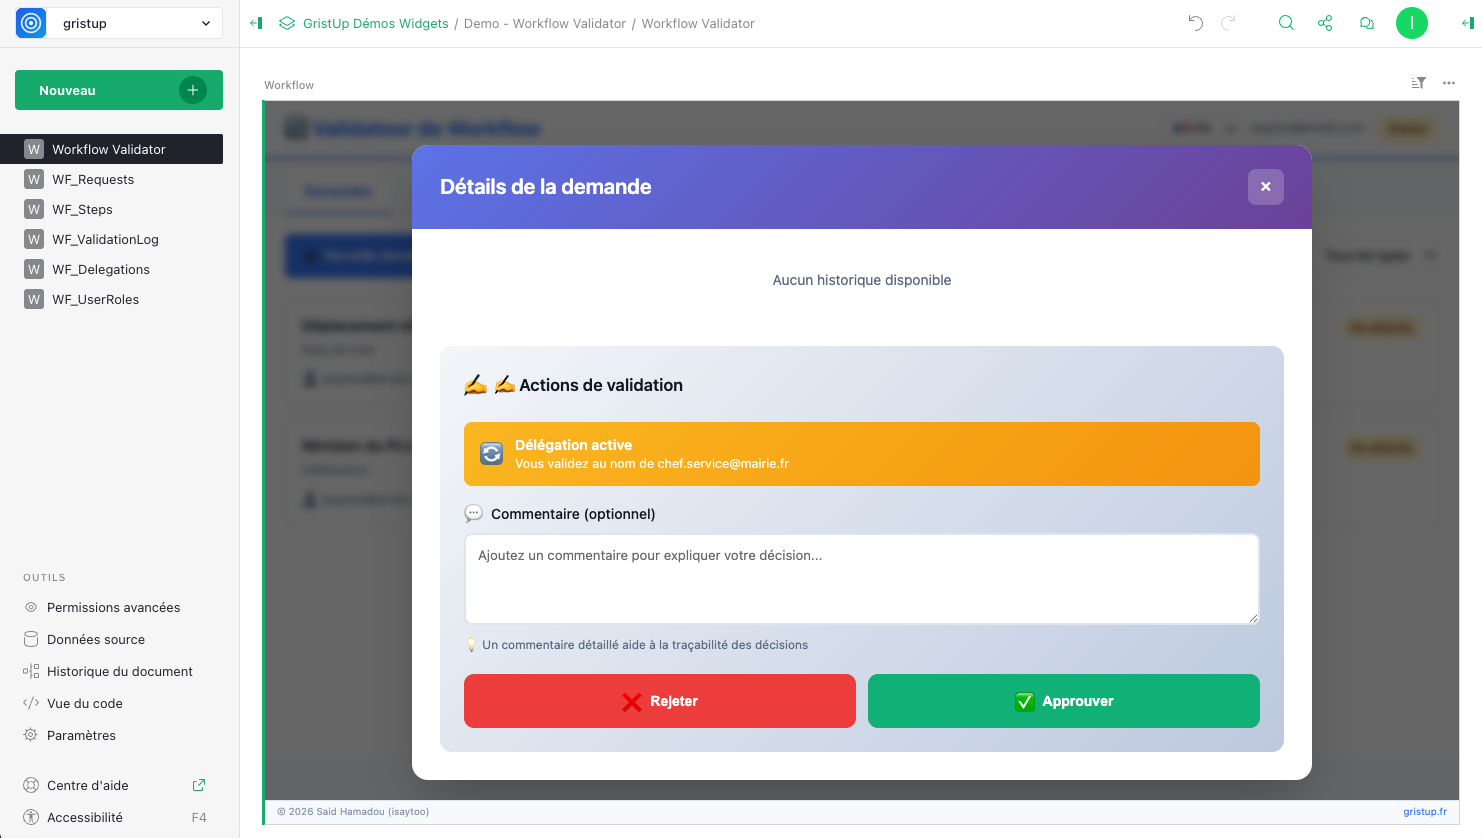The height and width of the screenshot is (838, 1482).
Task: Click into the Commentaire text area
Action: (x=861, y=579)
